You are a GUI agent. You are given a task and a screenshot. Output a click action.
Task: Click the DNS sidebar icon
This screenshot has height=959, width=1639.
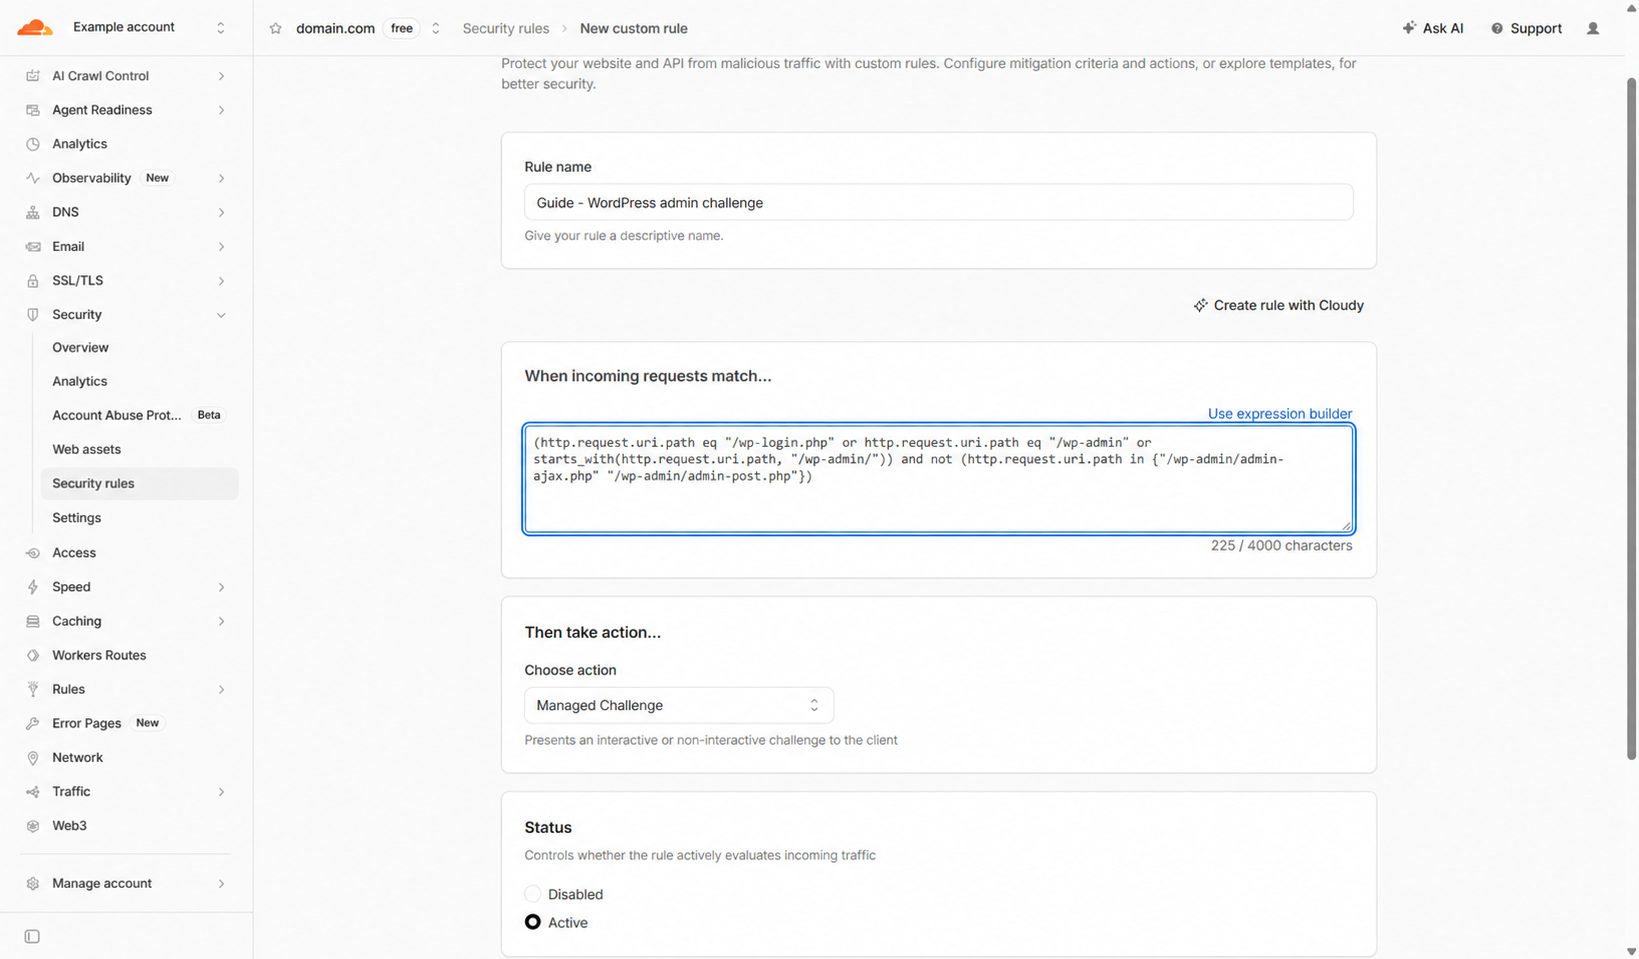(x=33, y=212)
